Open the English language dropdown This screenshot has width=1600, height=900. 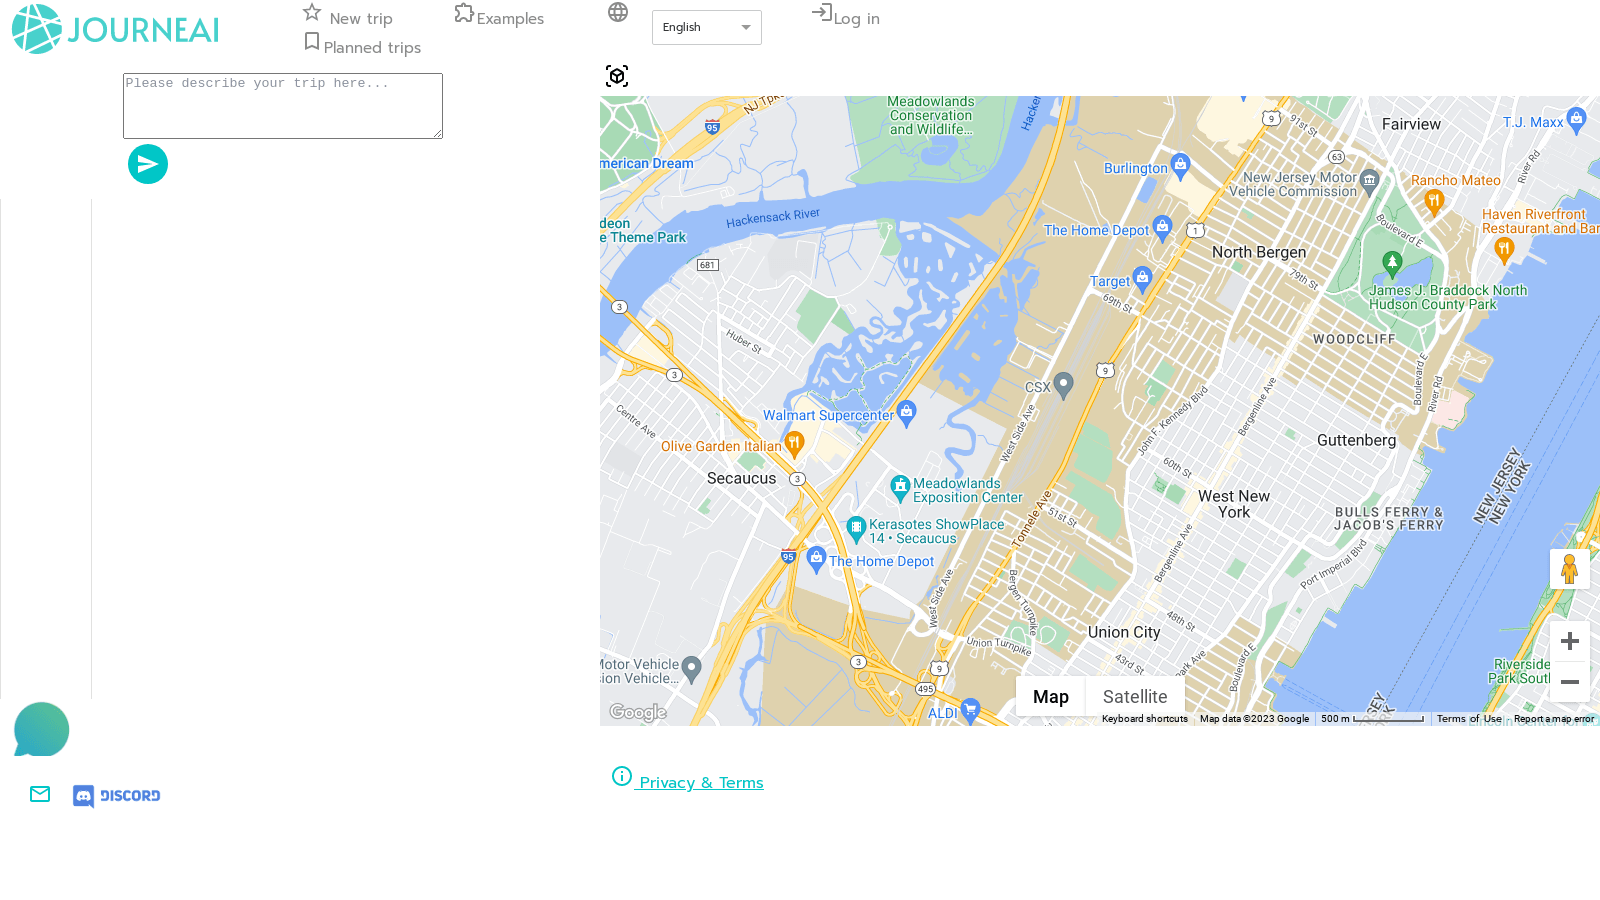tap(707, 27)
